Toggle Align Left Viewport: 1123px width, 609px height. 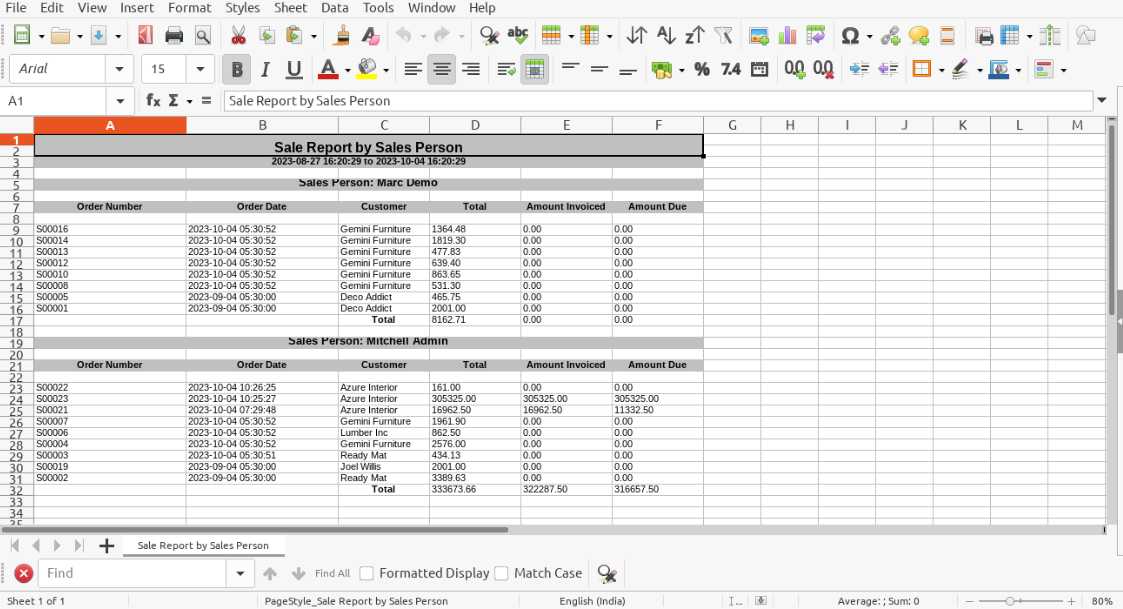pos(413,69)
